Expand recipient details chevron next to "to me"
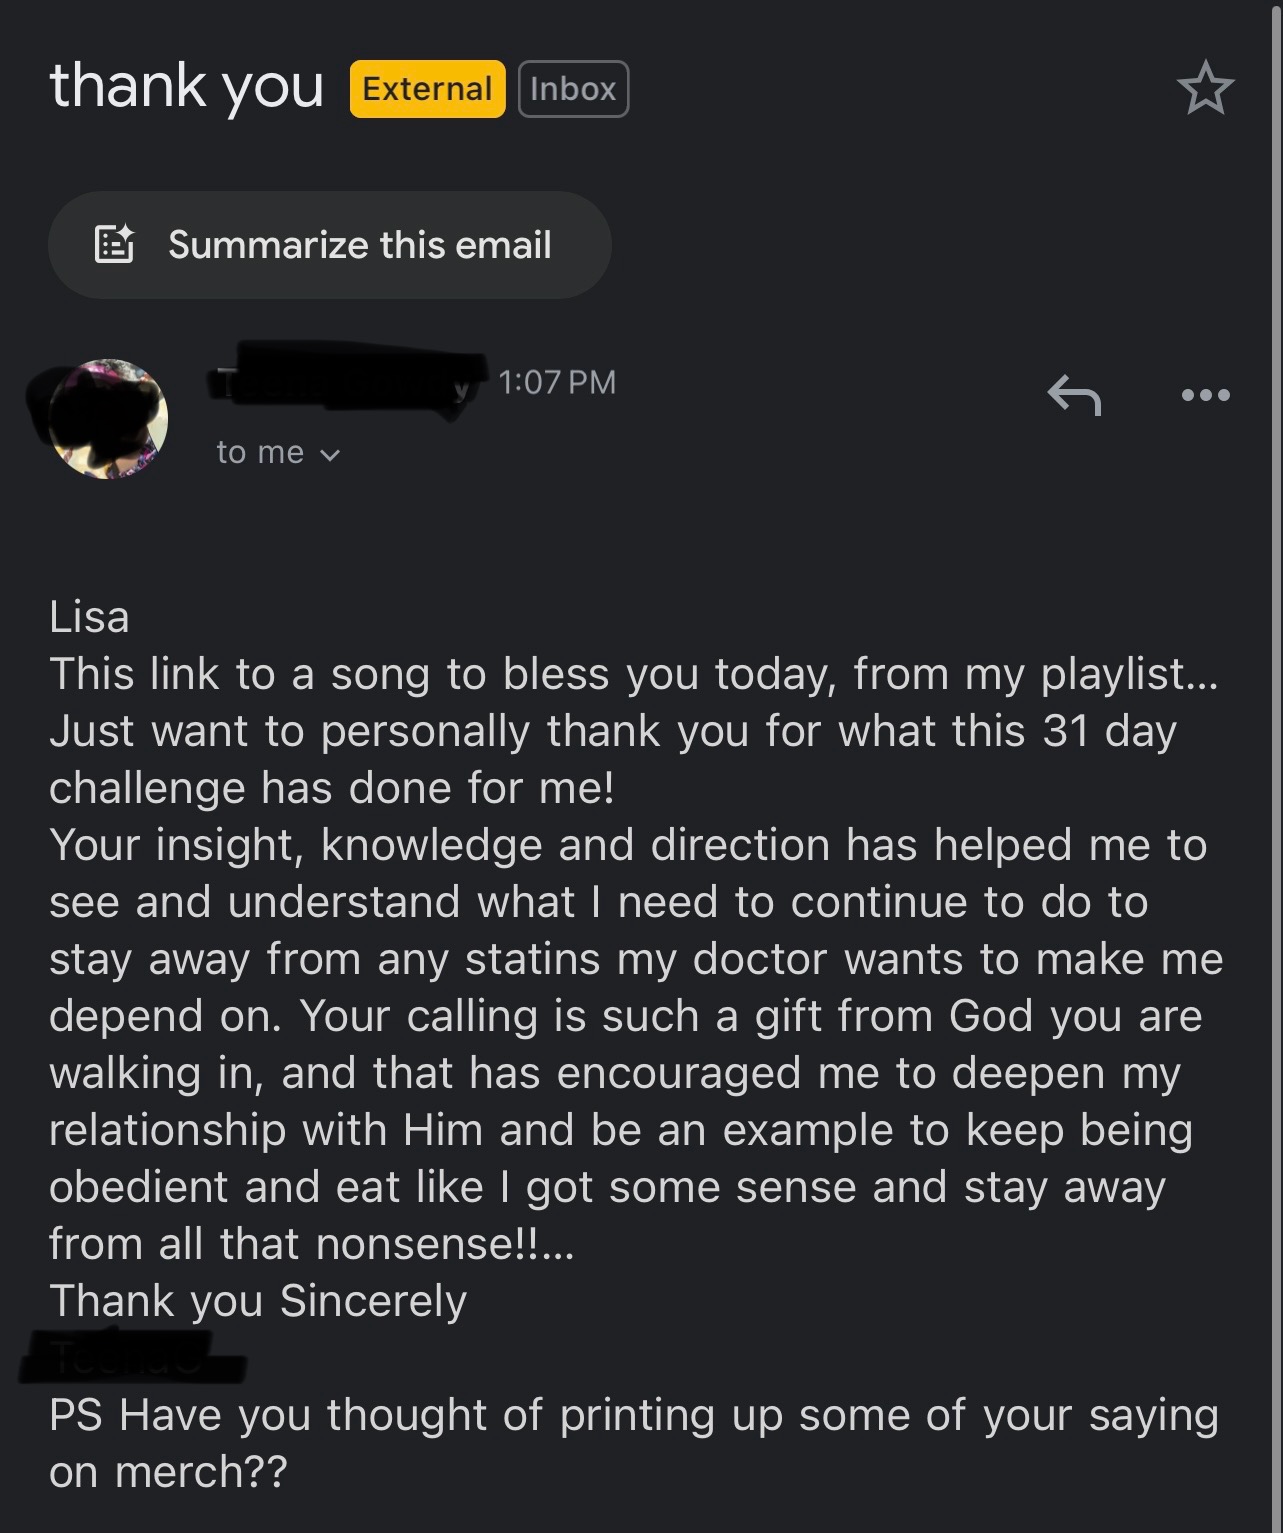Image resolution: width=1283 pixels, height=1533 pixels. (330, 455)
